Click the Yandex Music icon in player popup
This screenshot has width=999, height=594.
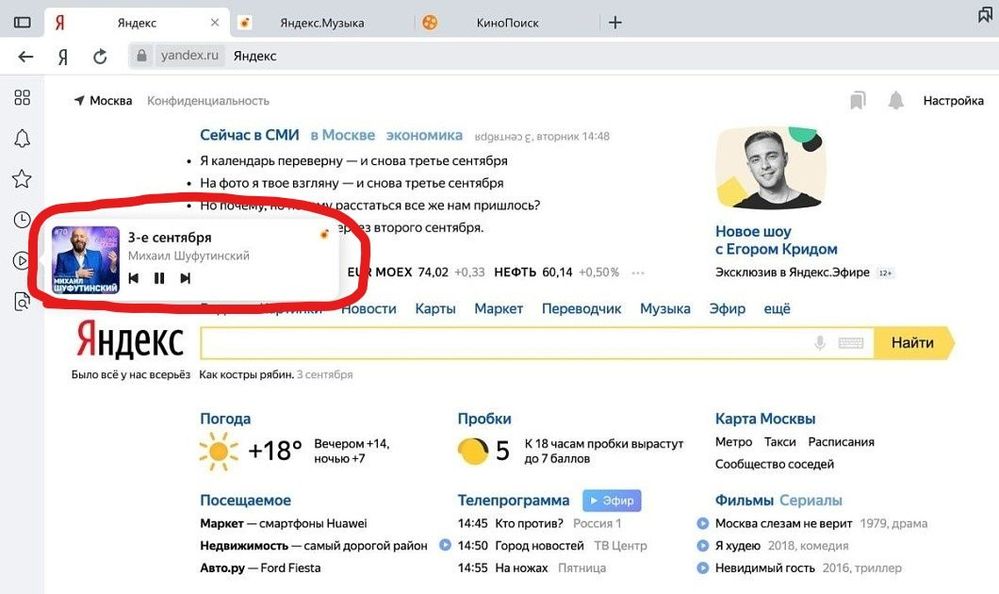pos(324,234)
